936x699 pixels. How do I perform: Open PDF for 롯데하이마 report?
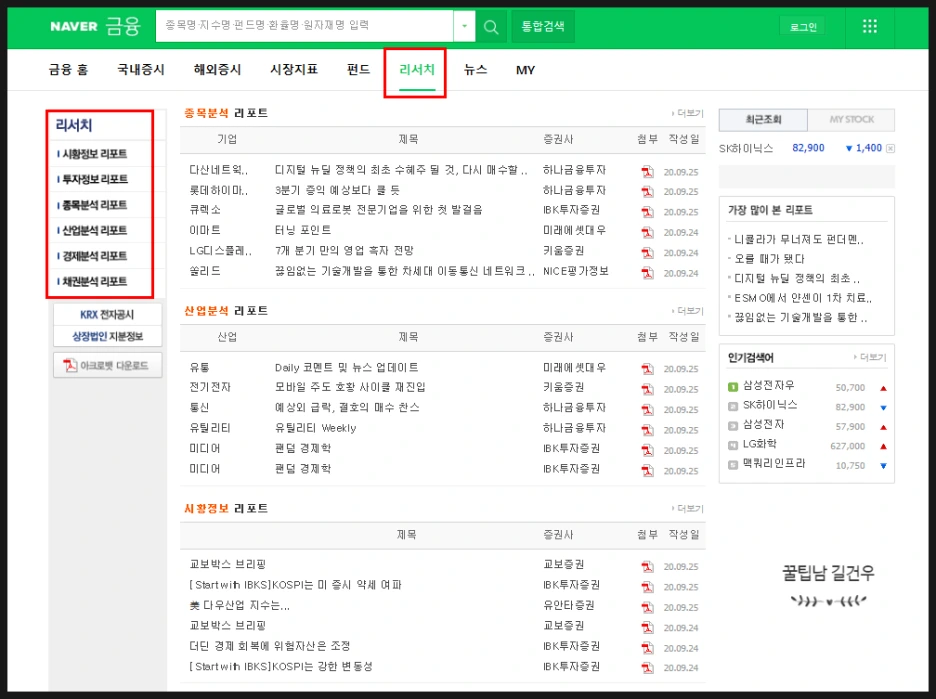(647, 192)
